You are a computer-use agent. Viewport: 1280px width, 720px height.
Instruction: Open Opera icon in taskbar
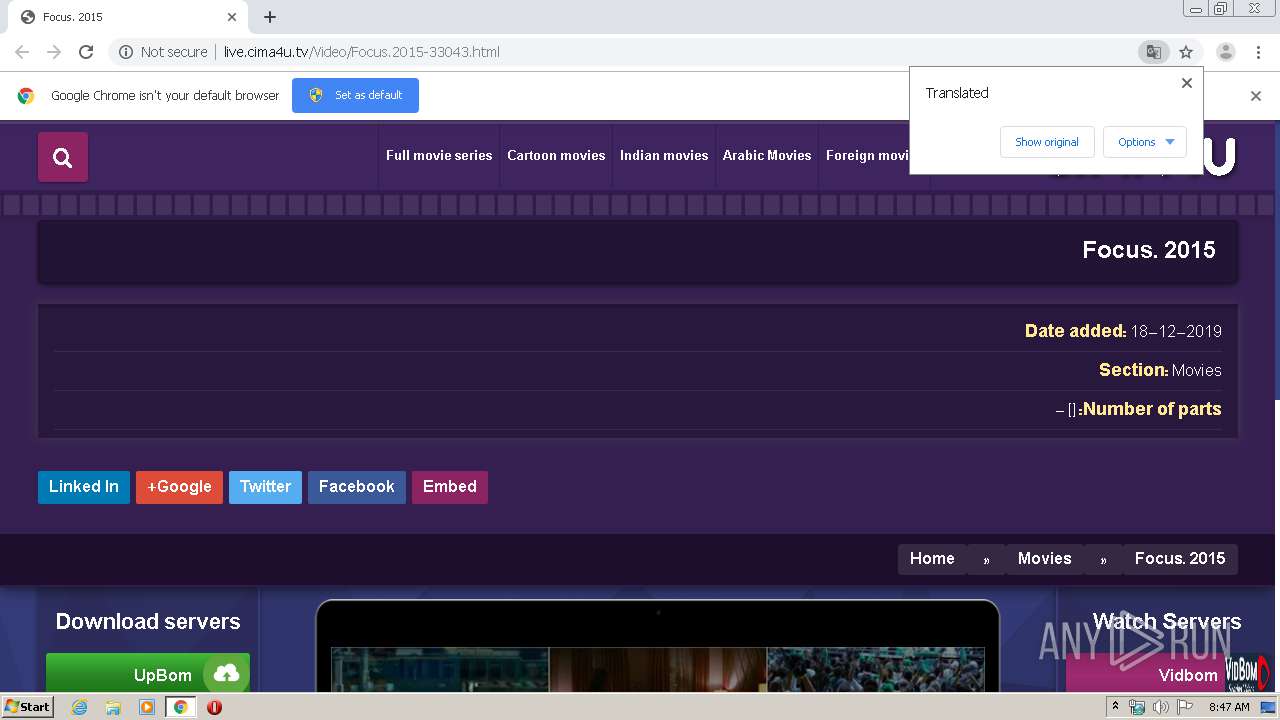214,707
